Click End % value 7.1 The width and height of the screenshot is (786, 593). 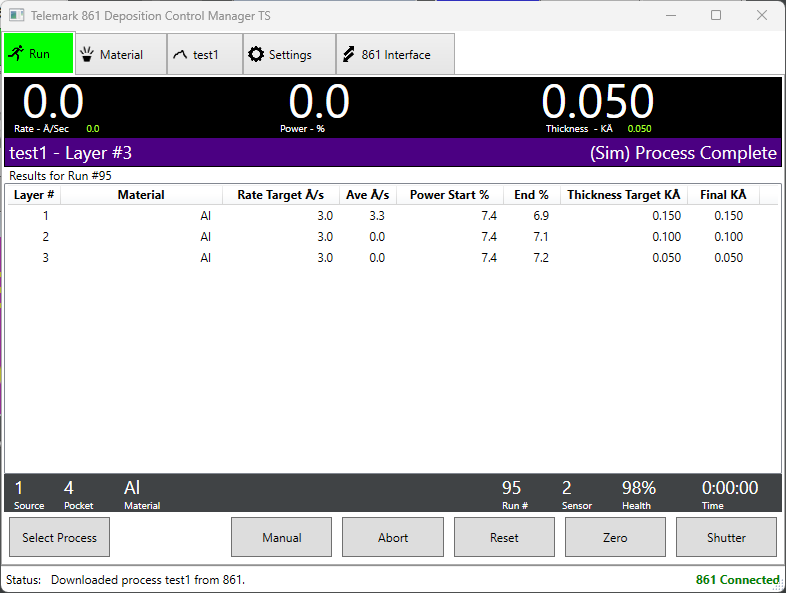point(541,237)
